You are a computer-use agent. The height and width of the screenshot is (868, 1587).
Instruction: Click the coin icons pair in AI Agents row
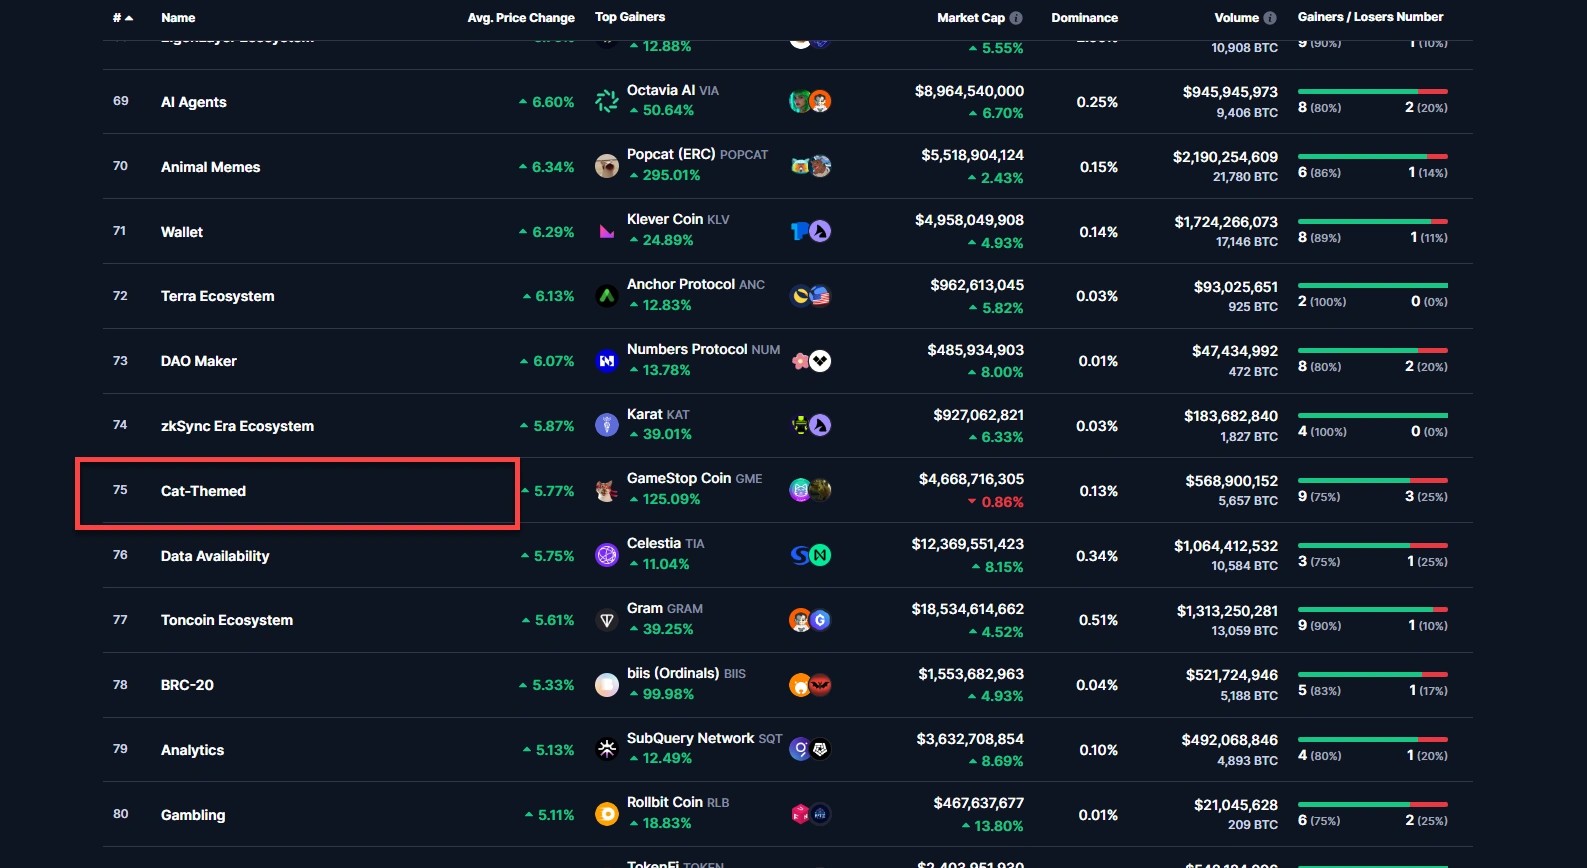(x=810, y=101)
